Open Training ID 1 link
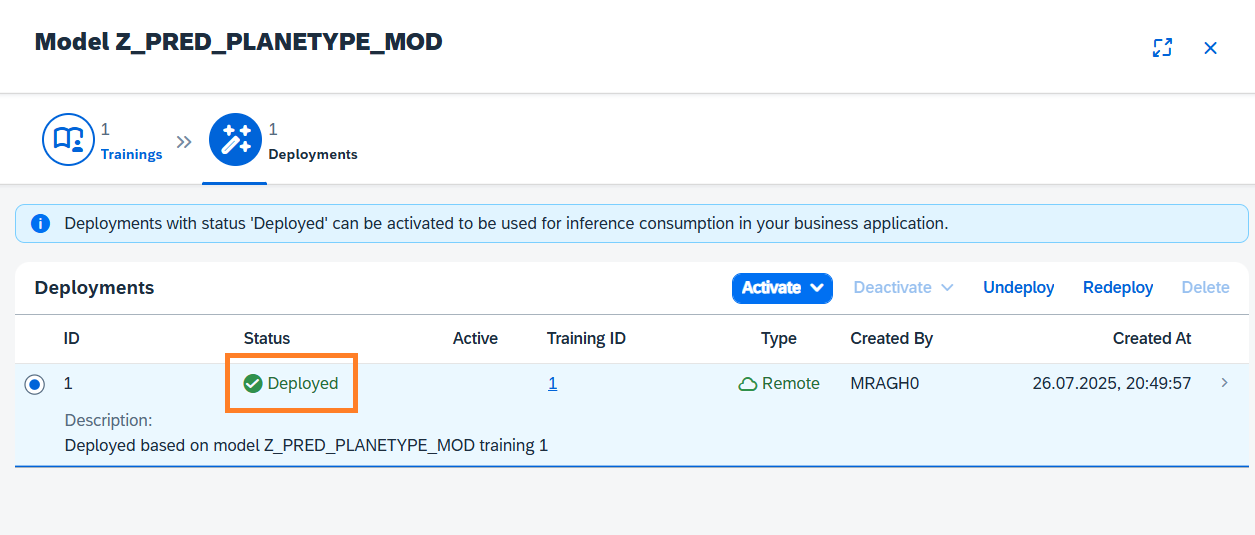 point(553,384)
